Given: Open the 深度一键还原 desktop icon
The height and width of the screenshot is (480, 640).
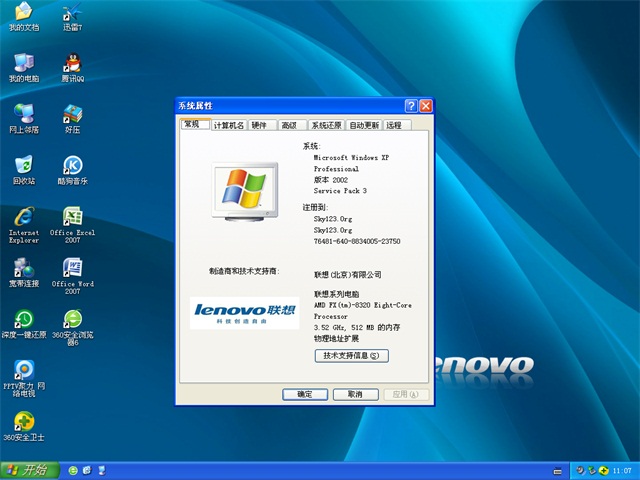Looking at the screenshot, I should [24, 324].
